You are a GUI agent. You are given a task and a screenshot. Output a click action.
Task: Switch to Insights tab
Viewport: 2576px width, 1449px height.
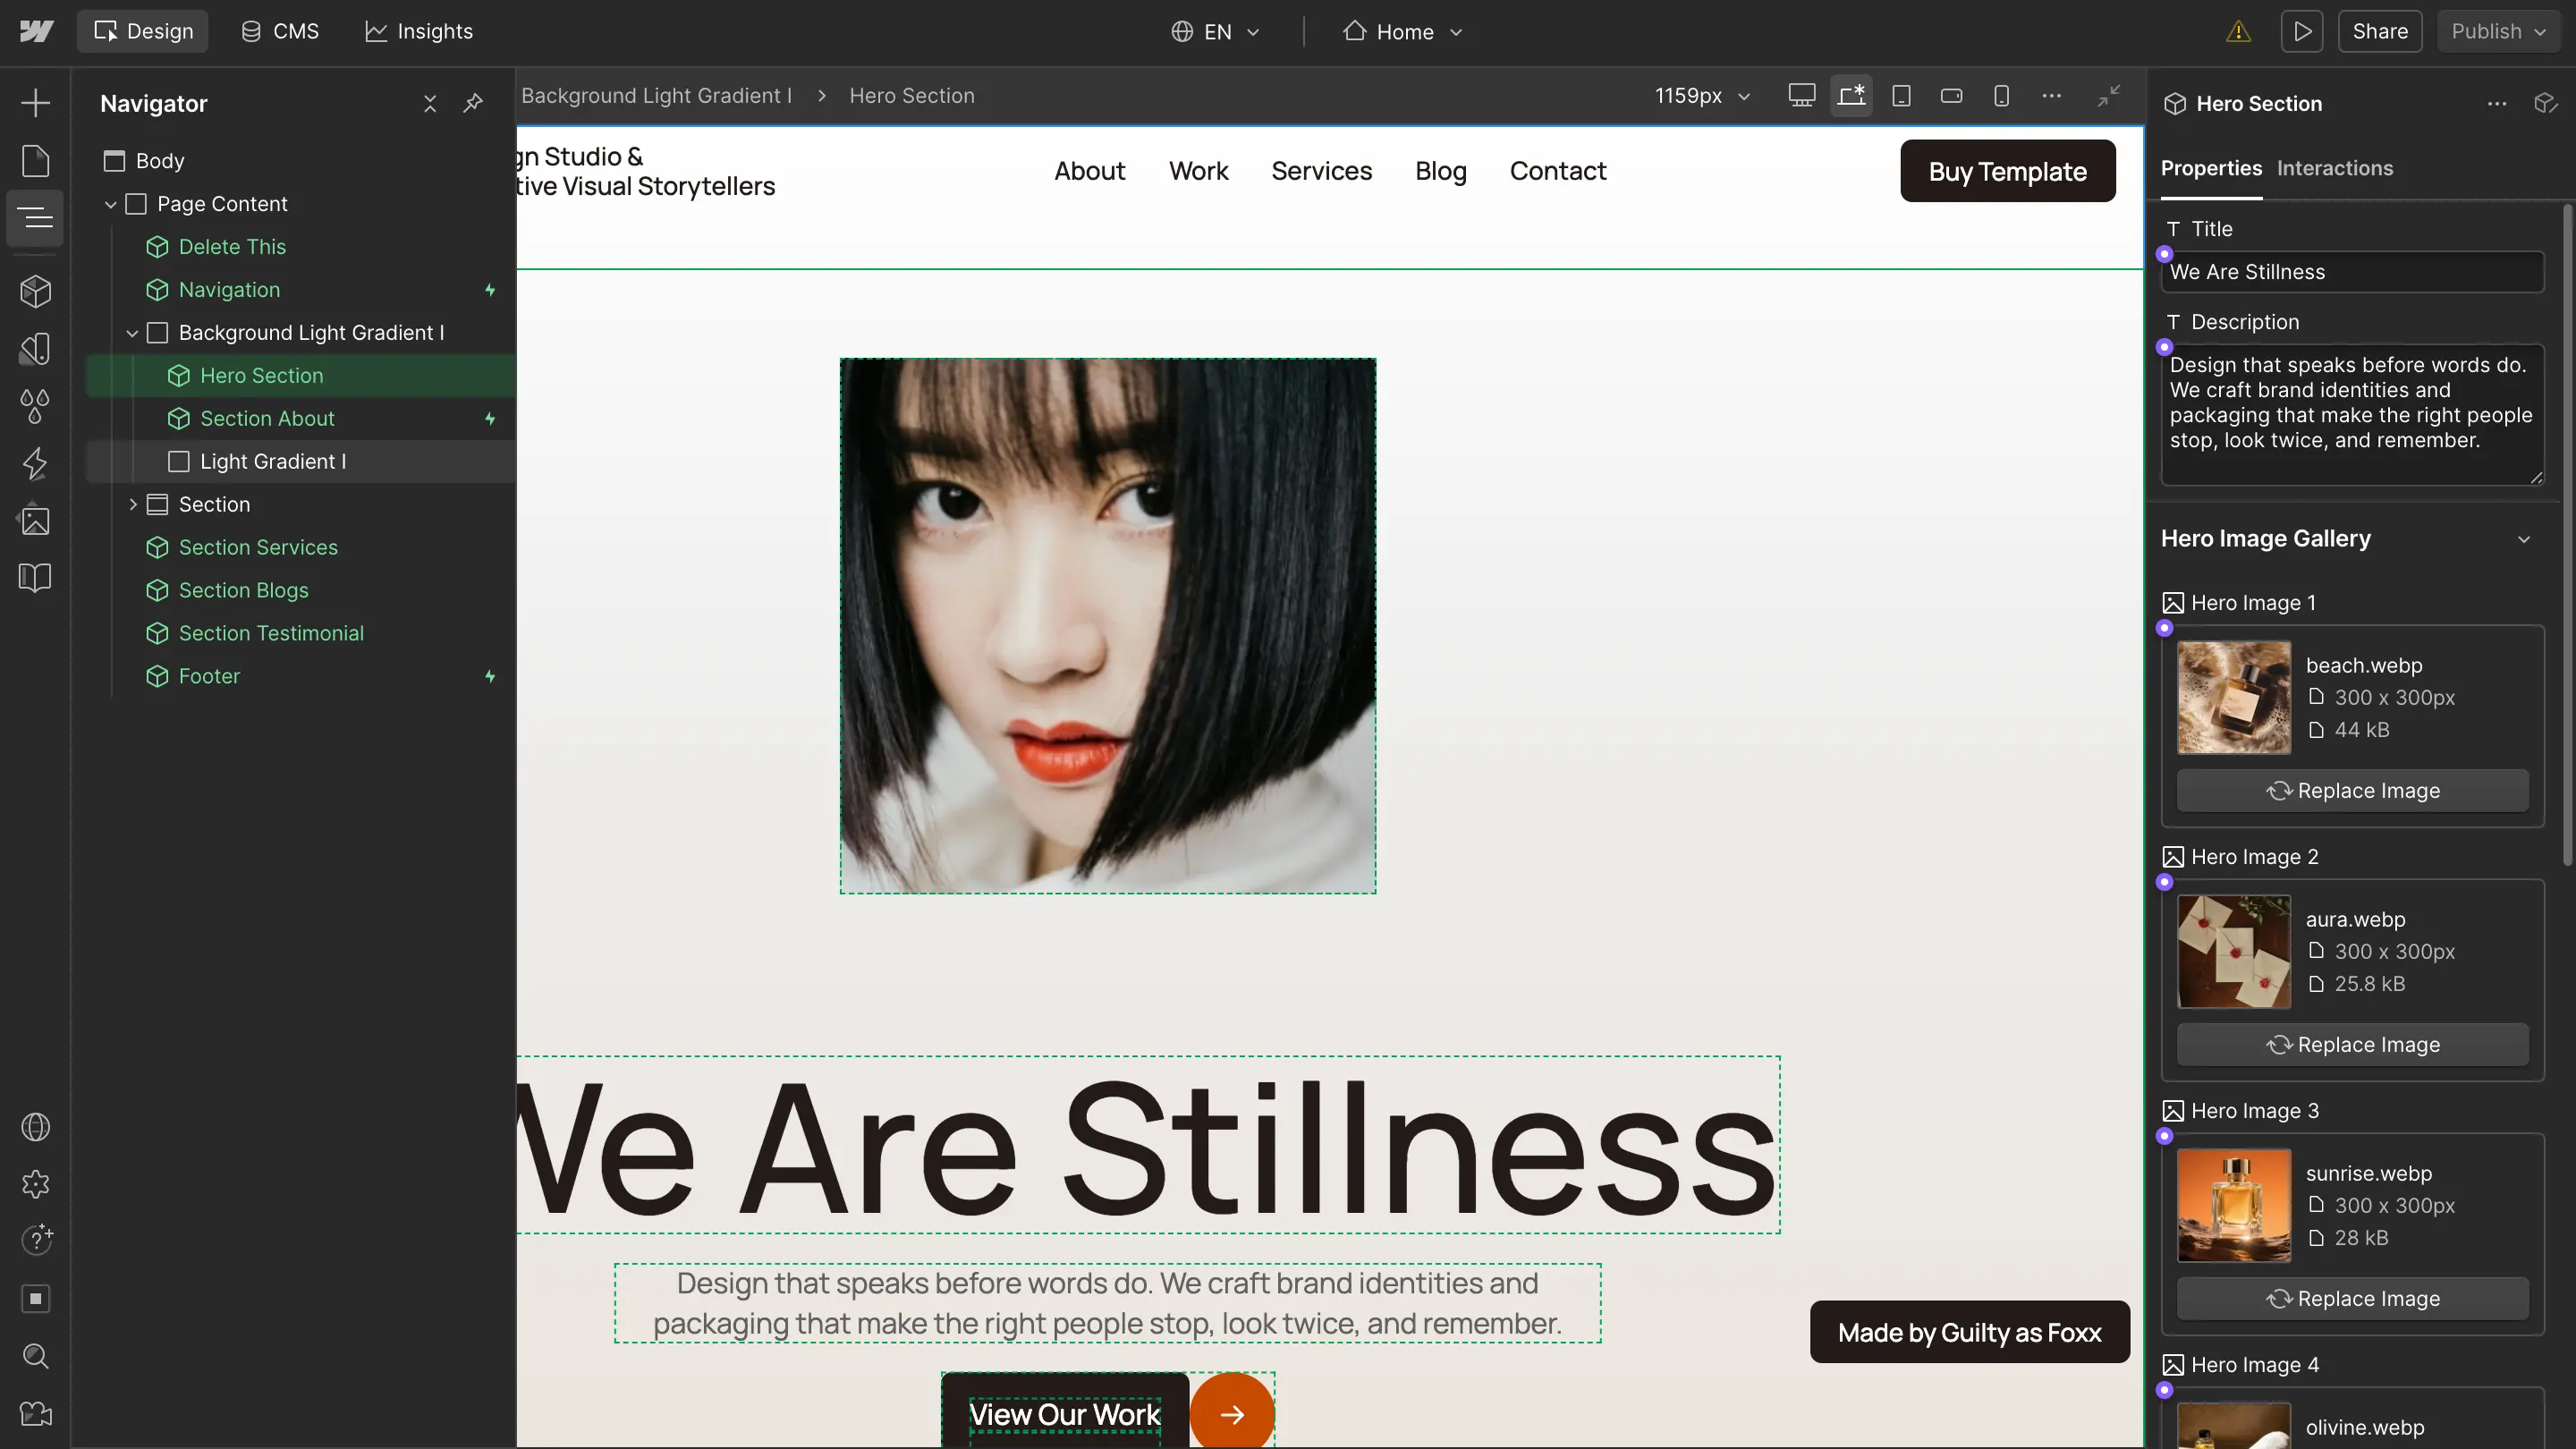click(419, 31)
